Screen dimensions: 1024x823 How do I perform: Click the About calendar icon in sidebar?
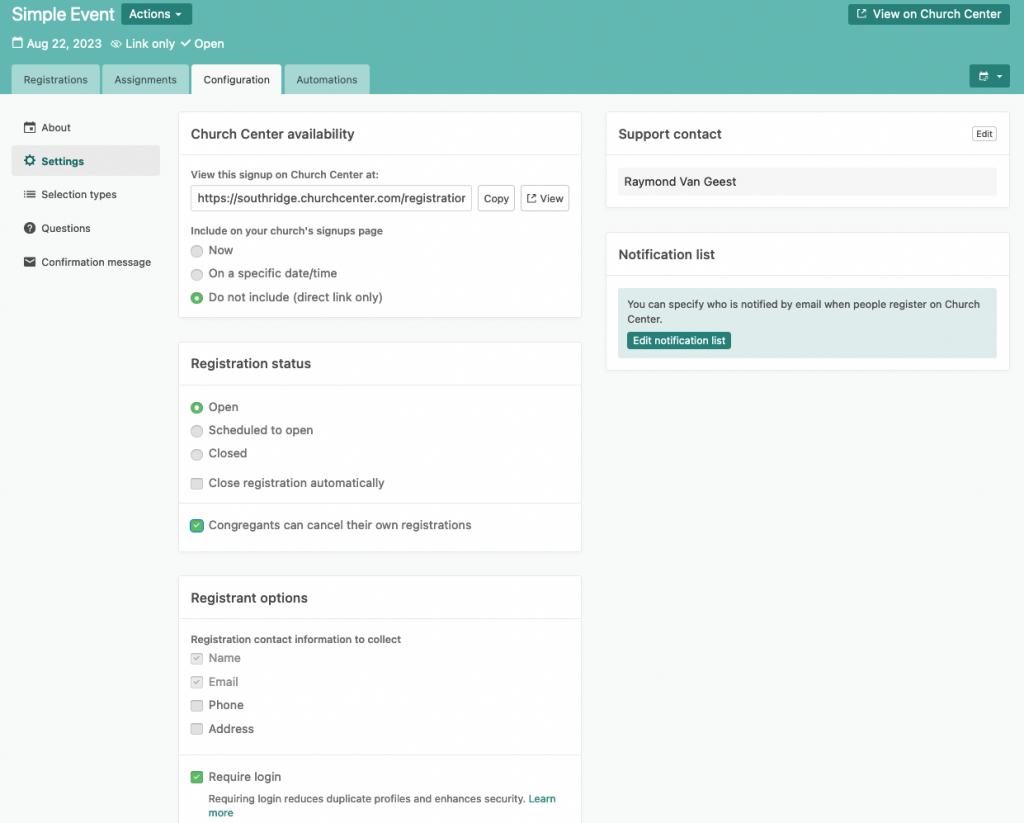click(30, 128)
